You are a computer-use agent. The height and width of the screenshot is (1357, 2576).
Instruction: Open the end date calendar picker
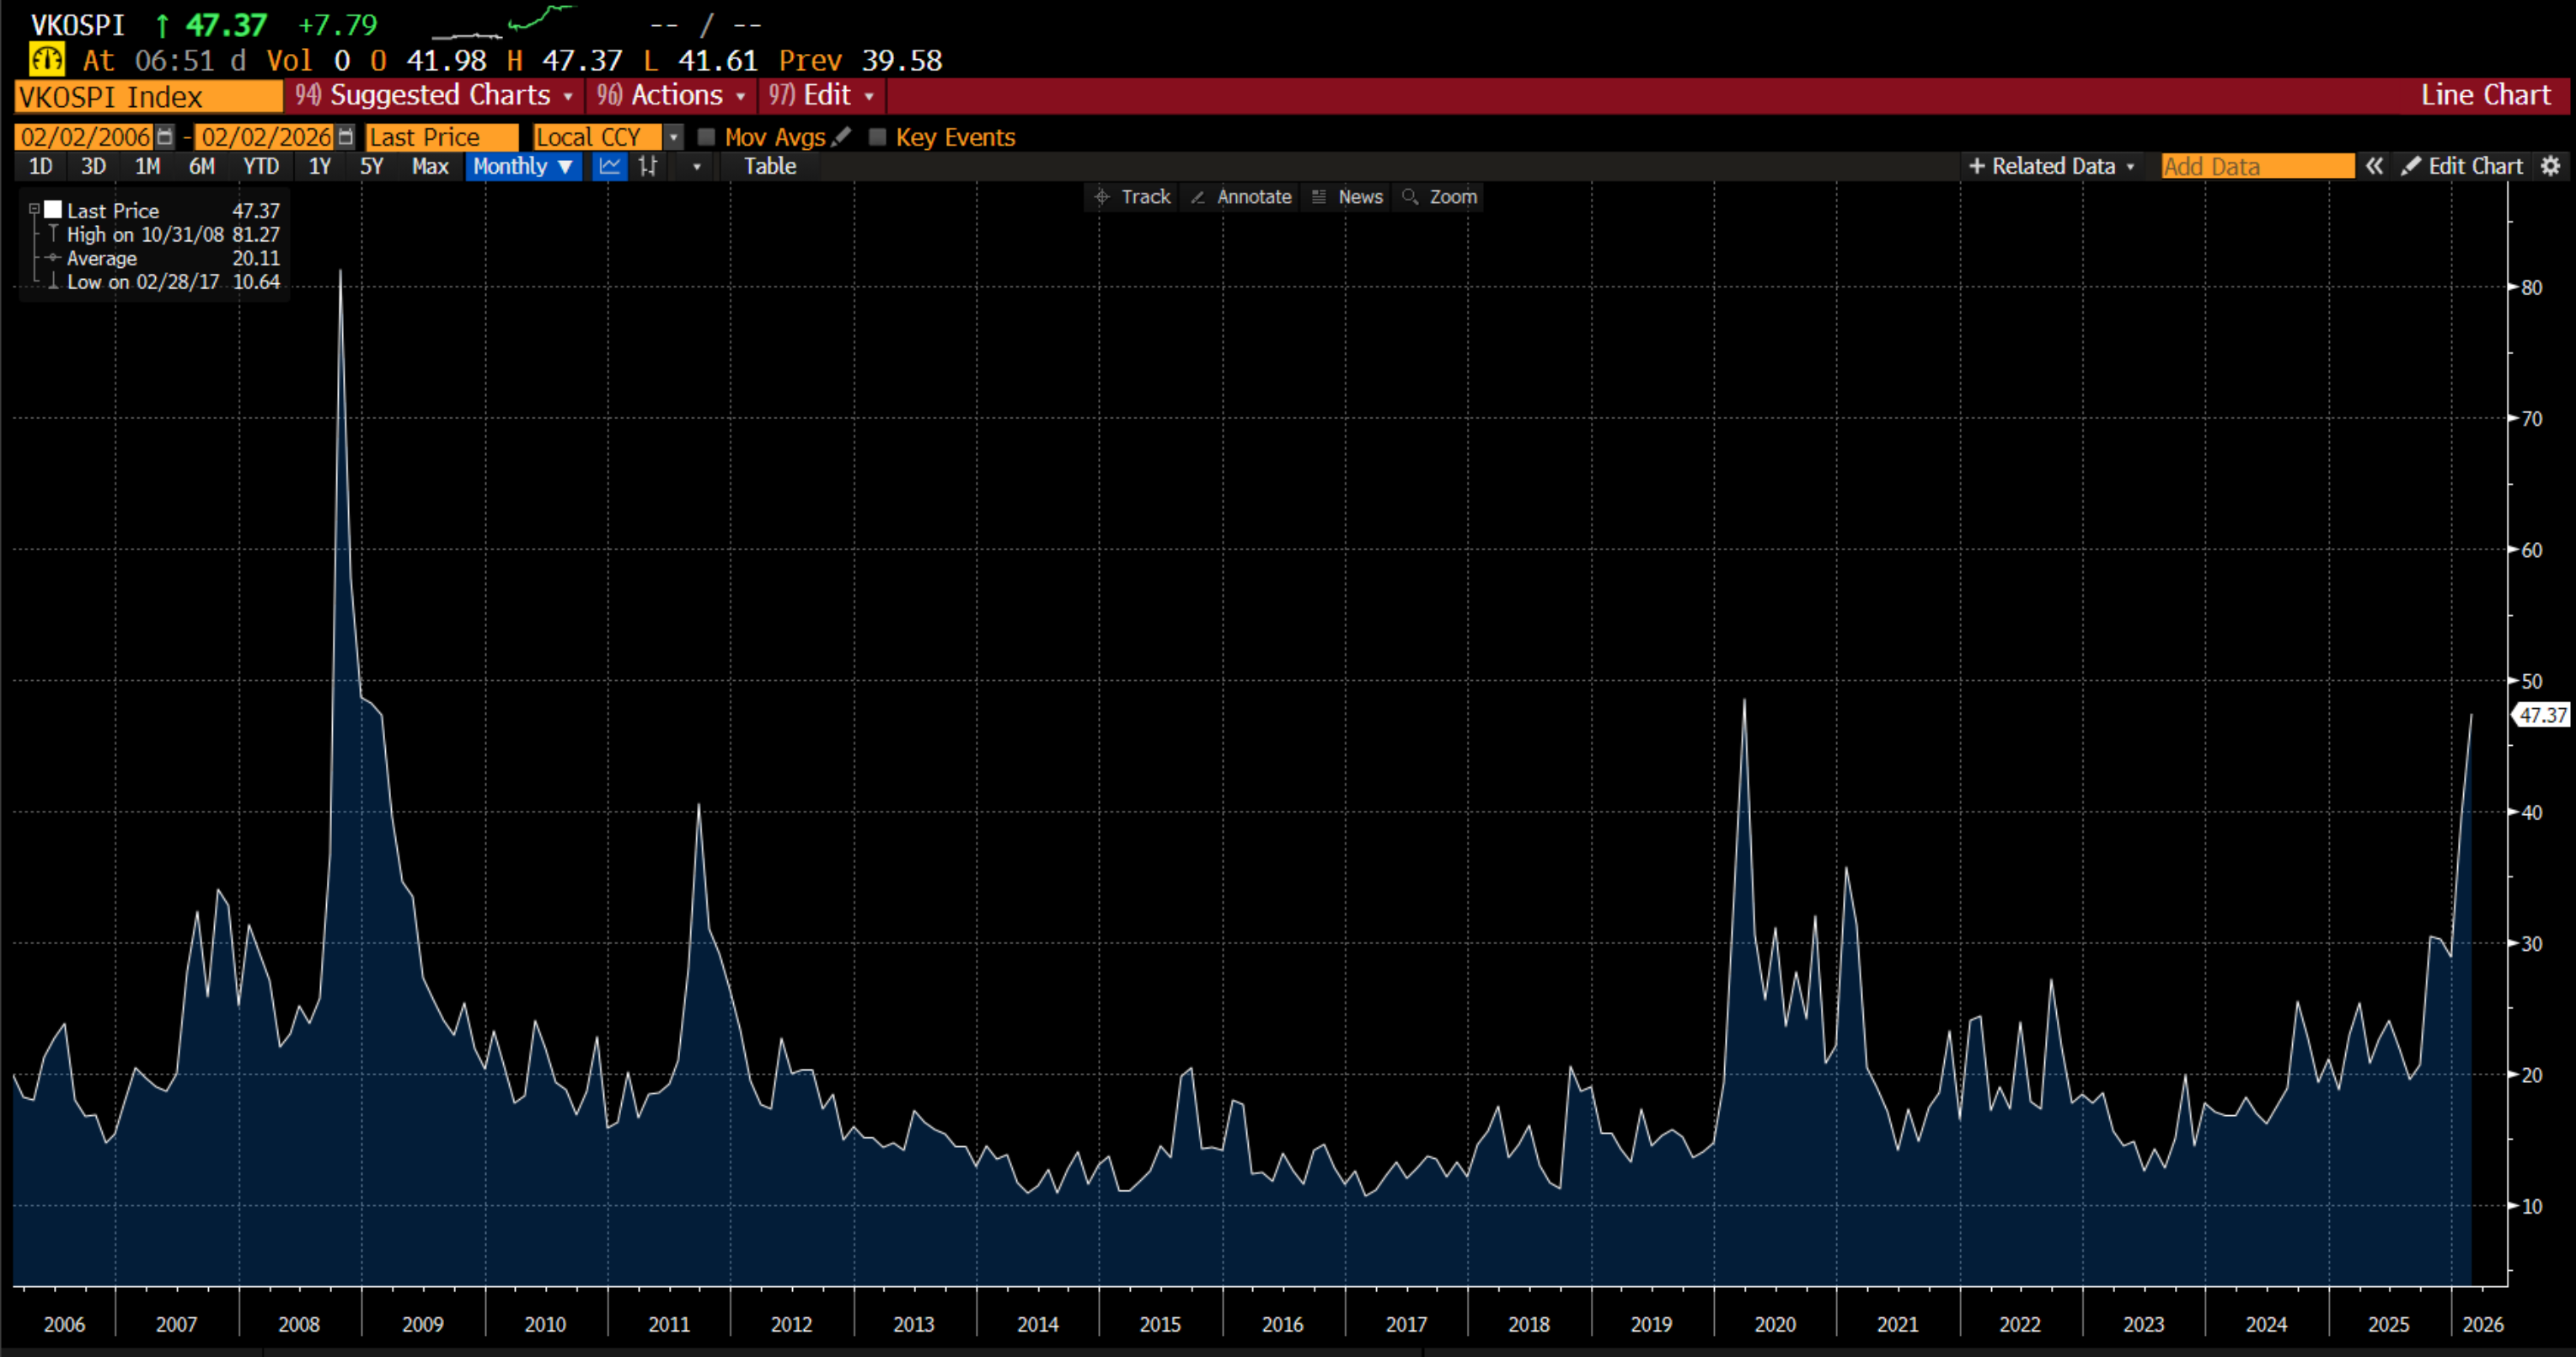coord(346,137)
